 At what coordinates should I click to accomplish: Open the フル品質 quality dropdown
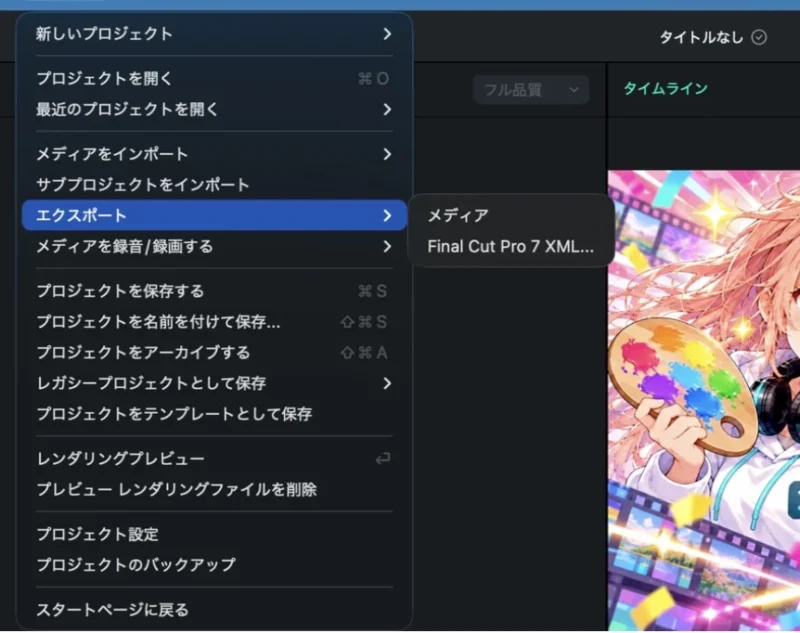tap(531, 90)
